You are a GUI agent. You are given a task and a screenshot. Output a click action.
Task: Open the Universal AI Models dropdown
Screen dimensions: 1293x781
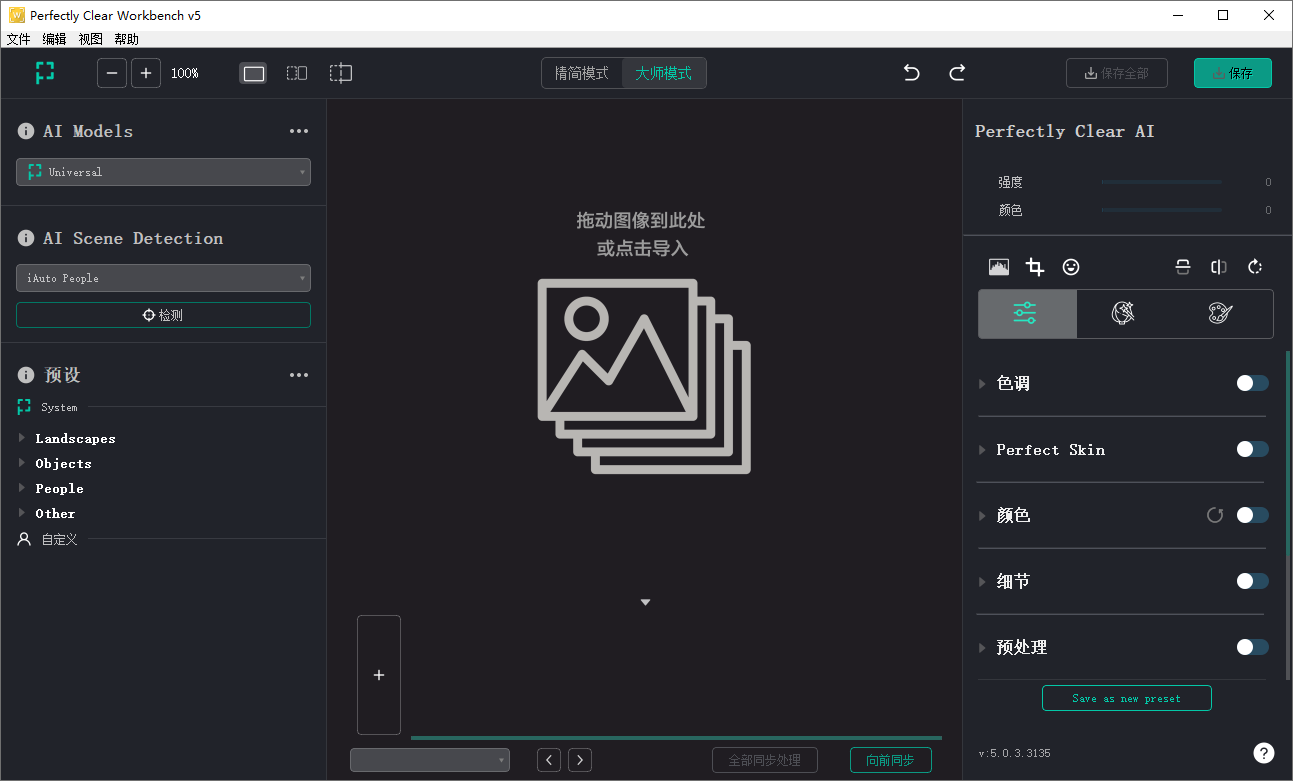coord(163,172)
